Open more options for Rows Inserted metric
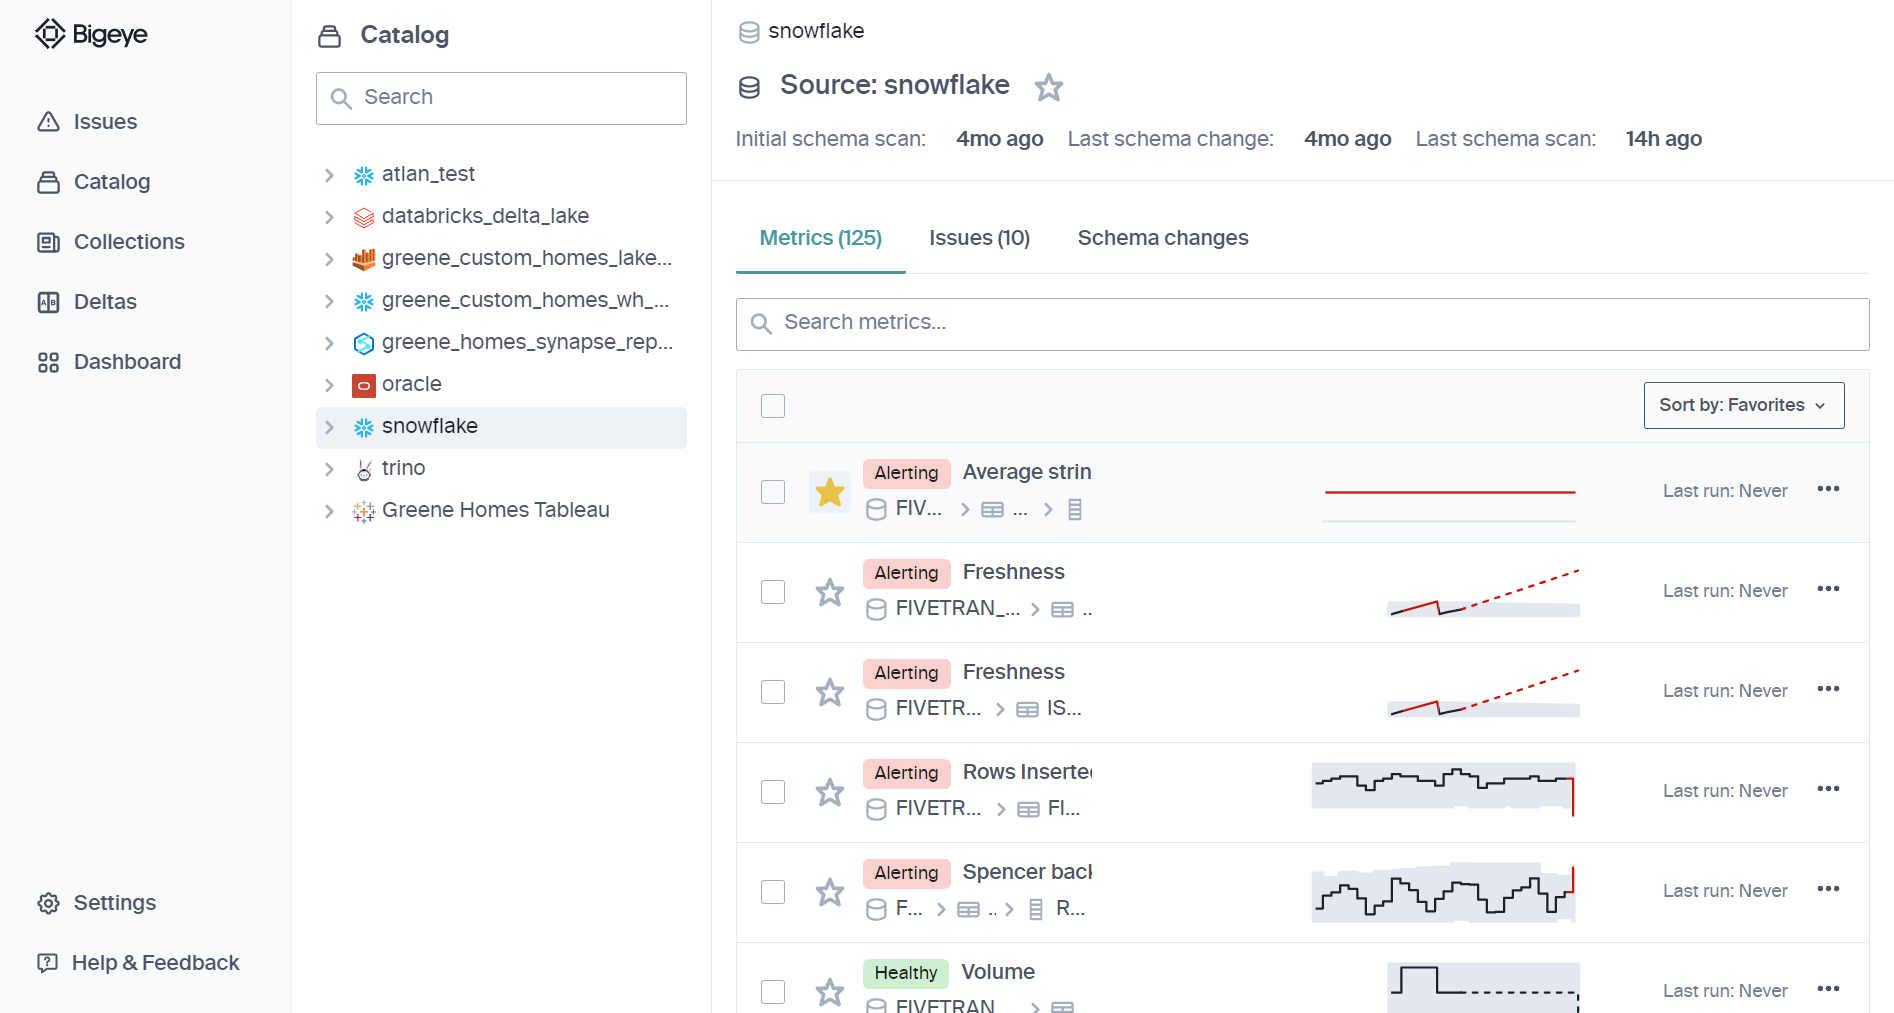 (1829, 789)
